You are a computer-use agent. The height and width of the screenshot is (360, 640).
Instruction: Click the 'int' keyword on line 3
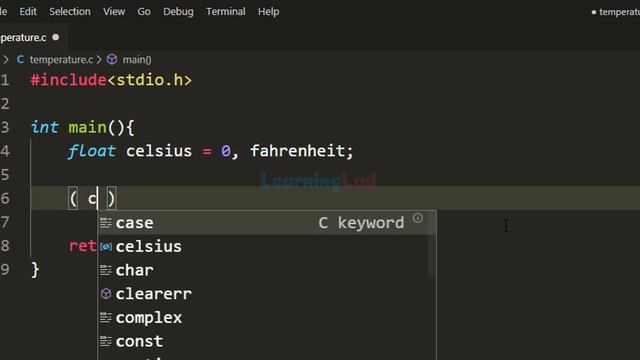45,127
